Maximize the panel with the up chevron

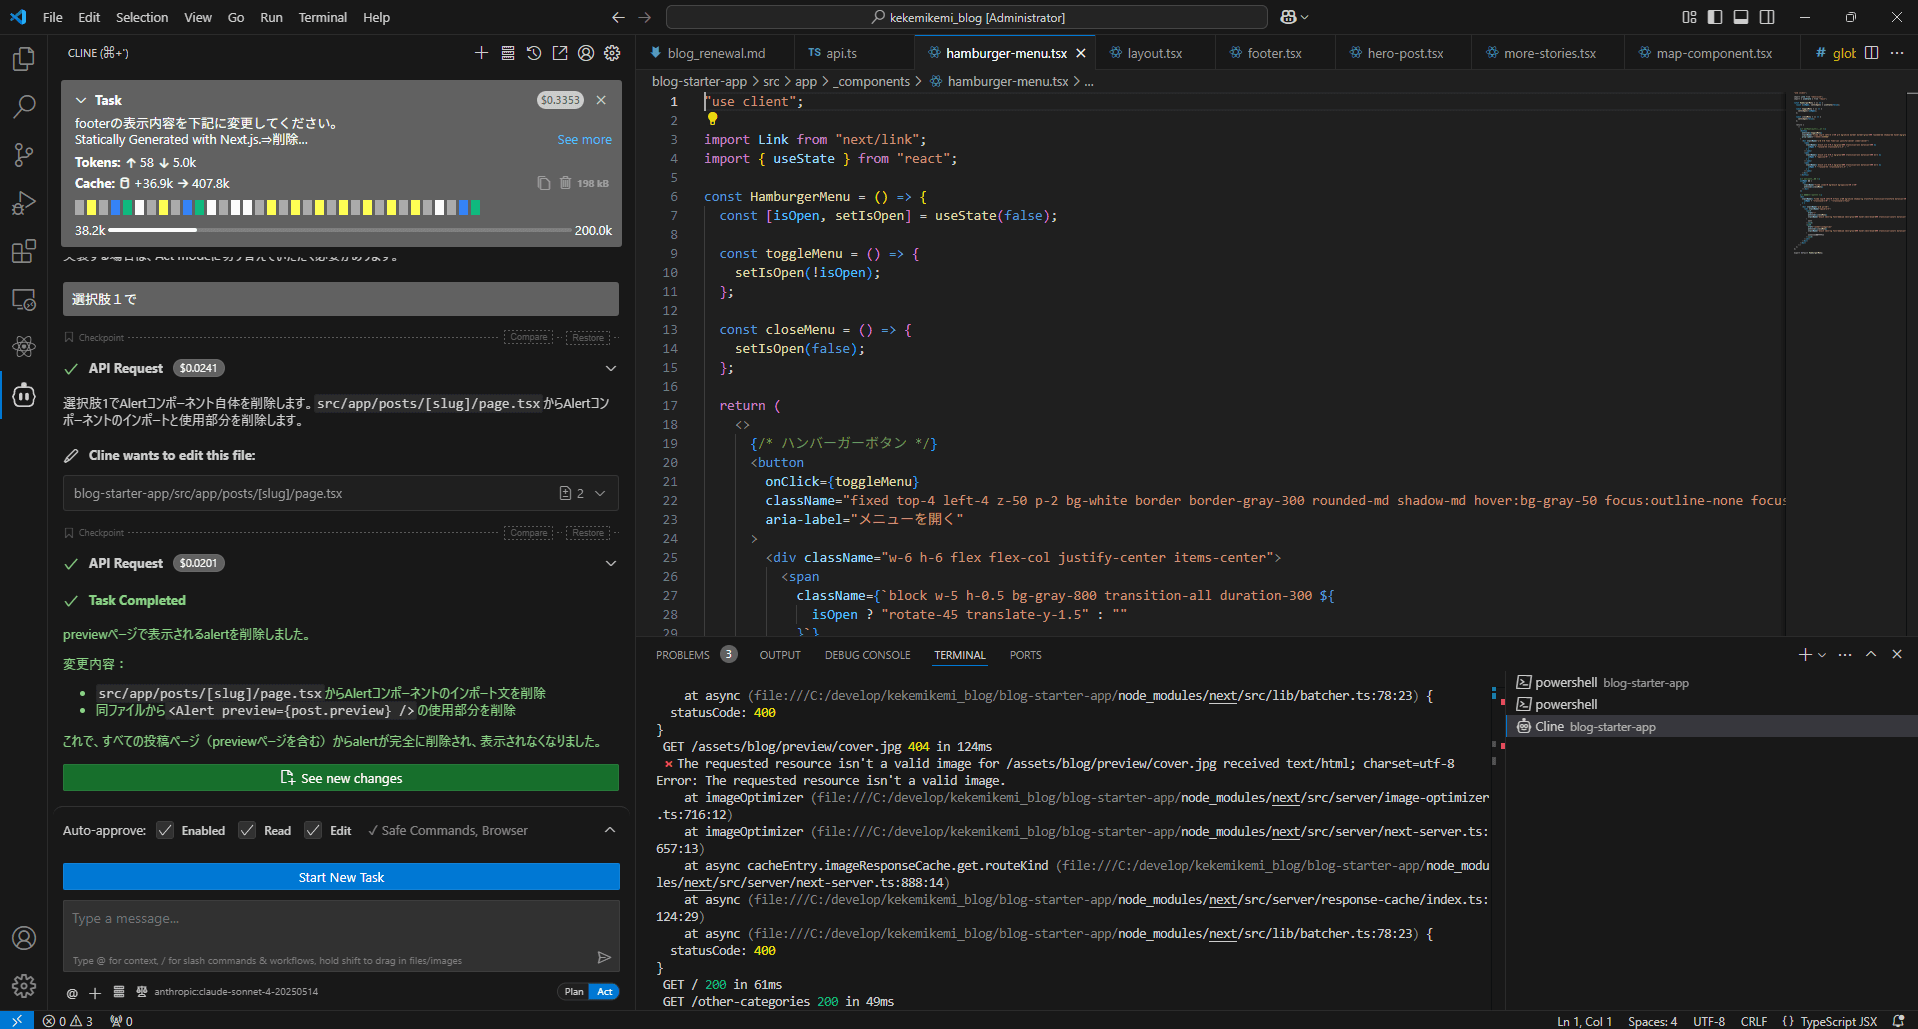[1871, 654]
